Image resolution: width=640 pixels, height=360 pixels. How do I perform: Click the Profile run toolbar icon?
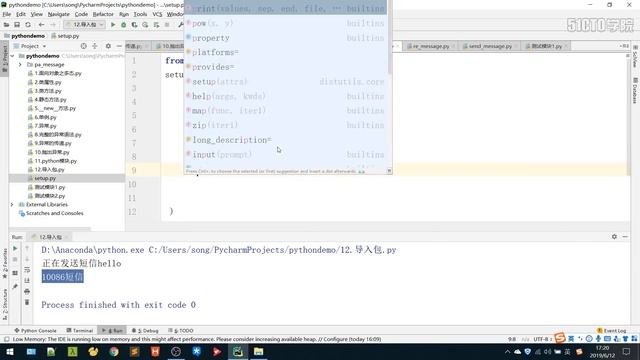pos(145,25)
